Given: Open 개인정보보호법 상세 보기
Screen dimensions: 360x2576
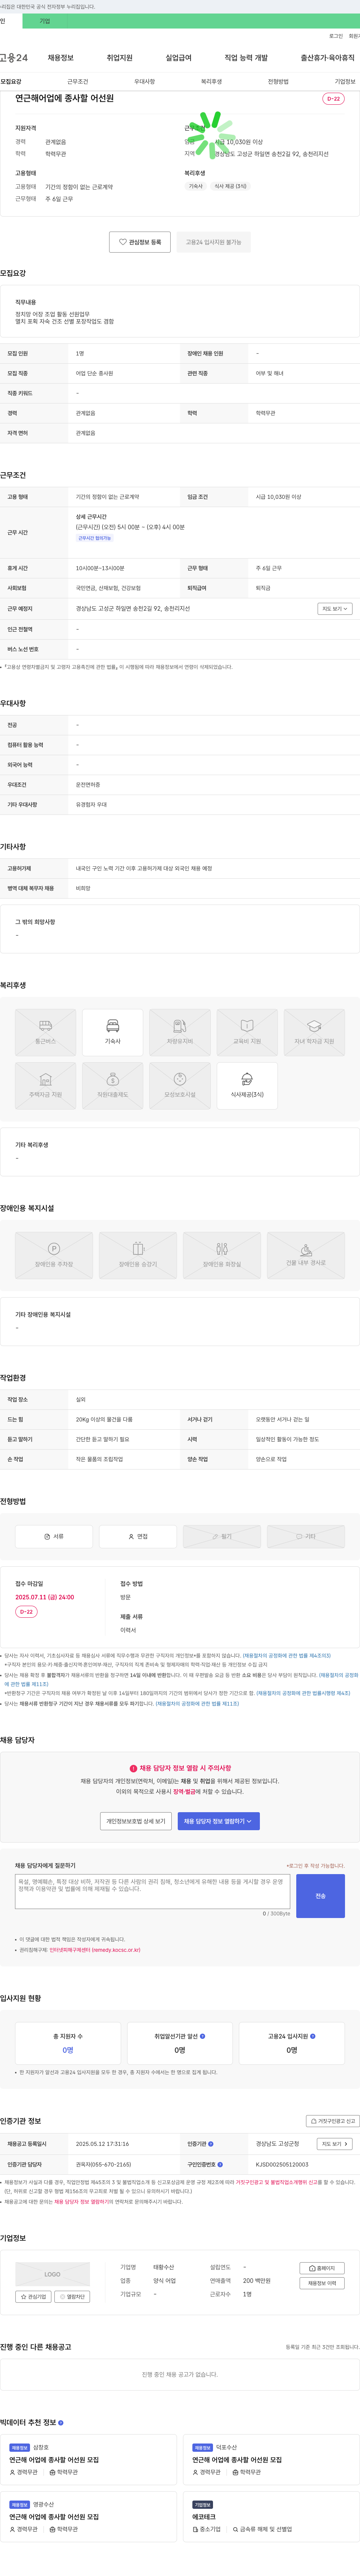Looking at the screenshot, I should tap(136, 1821).
